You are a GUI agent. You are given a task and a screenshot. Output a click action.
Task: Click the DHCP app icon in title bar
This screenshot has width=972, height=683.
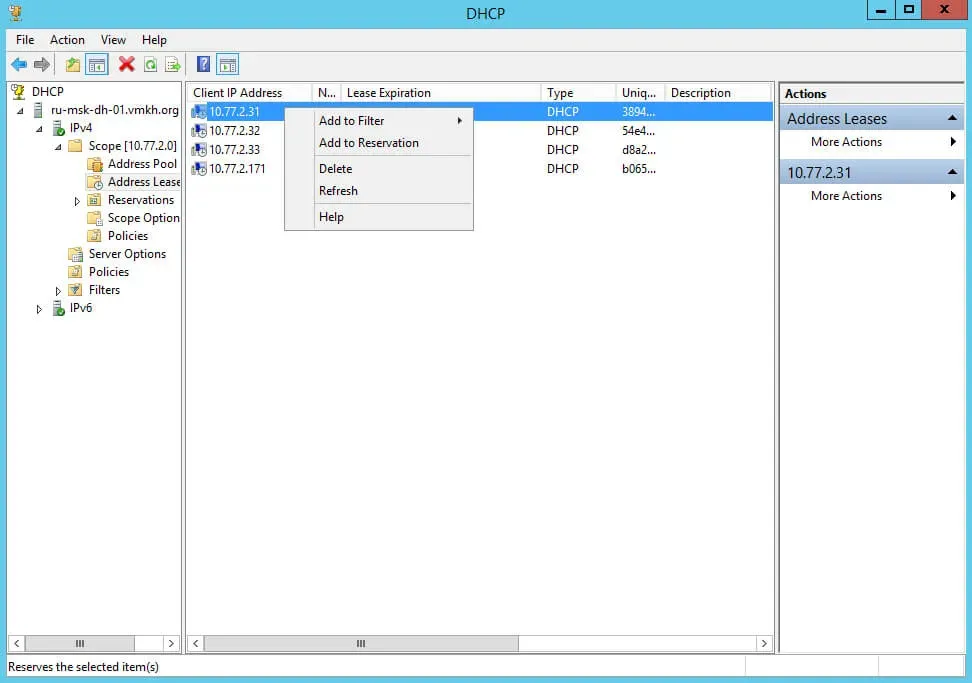pyautogui.click(x=16, y=12)
